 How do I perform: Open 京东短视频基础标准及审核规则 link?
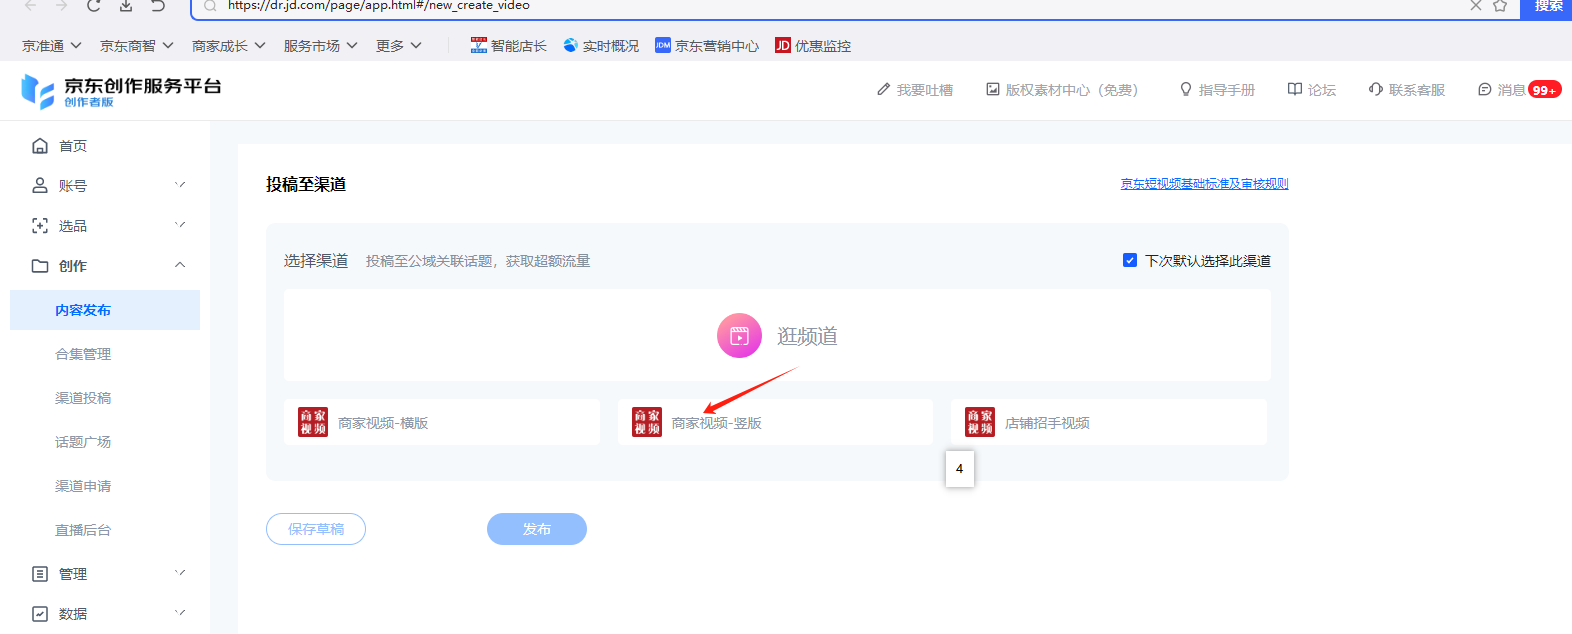click(x=1204, y=184)
